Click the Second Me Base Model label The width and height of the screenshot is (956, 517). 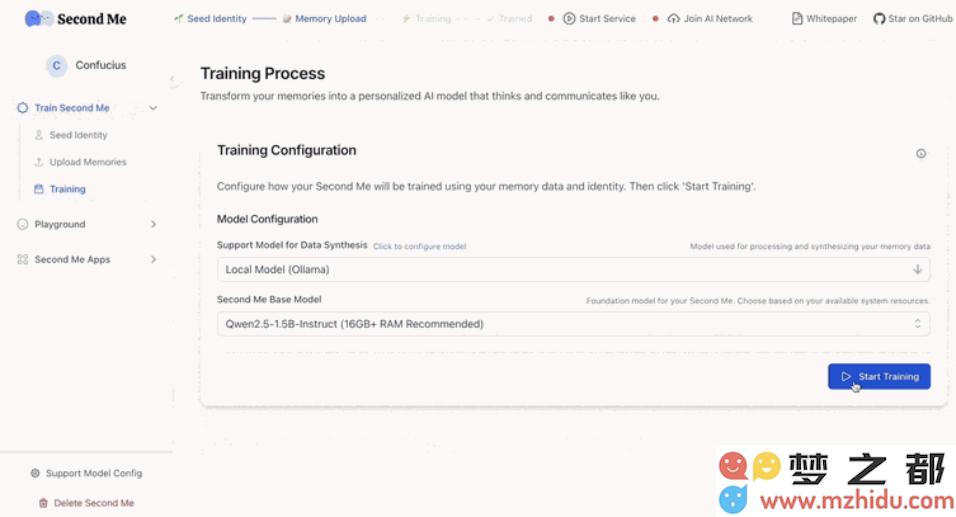(x=269, y=299)
